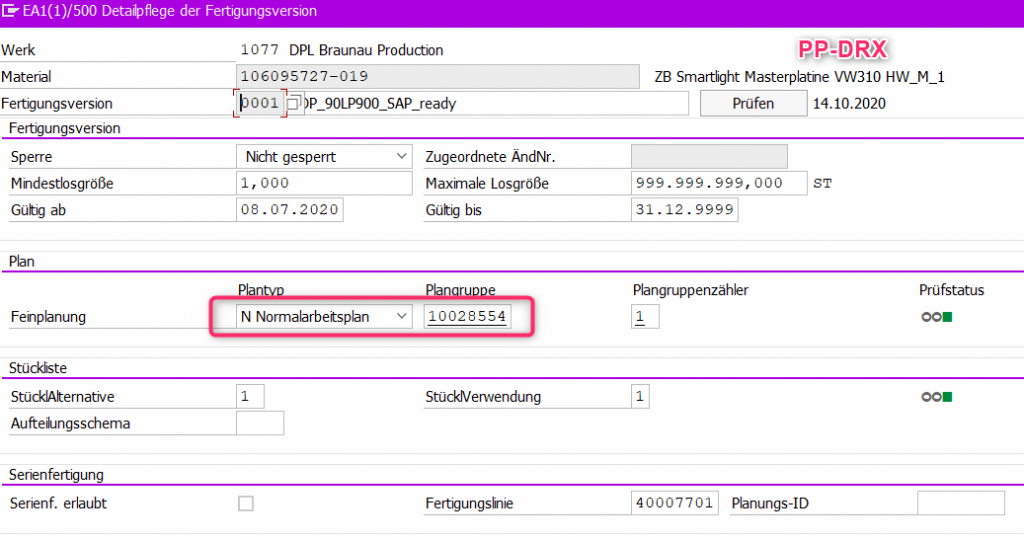Select the empty Aufteilungsschema field
This screenshot has height=541, width=1024.
[259, 423]
